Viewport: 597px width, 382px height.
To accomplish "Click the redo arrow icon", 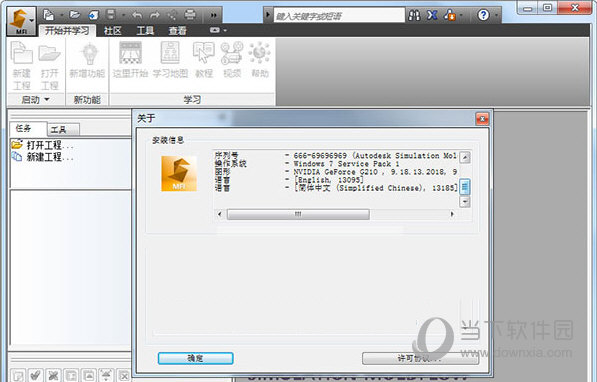I will [155, 15].
